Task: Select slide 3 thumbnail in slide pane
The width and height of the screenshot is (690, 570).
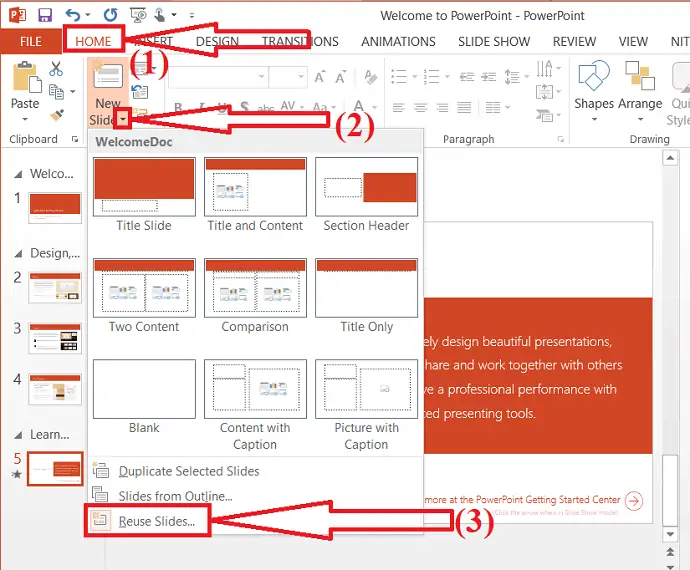Action: click(x=55, y=338)
